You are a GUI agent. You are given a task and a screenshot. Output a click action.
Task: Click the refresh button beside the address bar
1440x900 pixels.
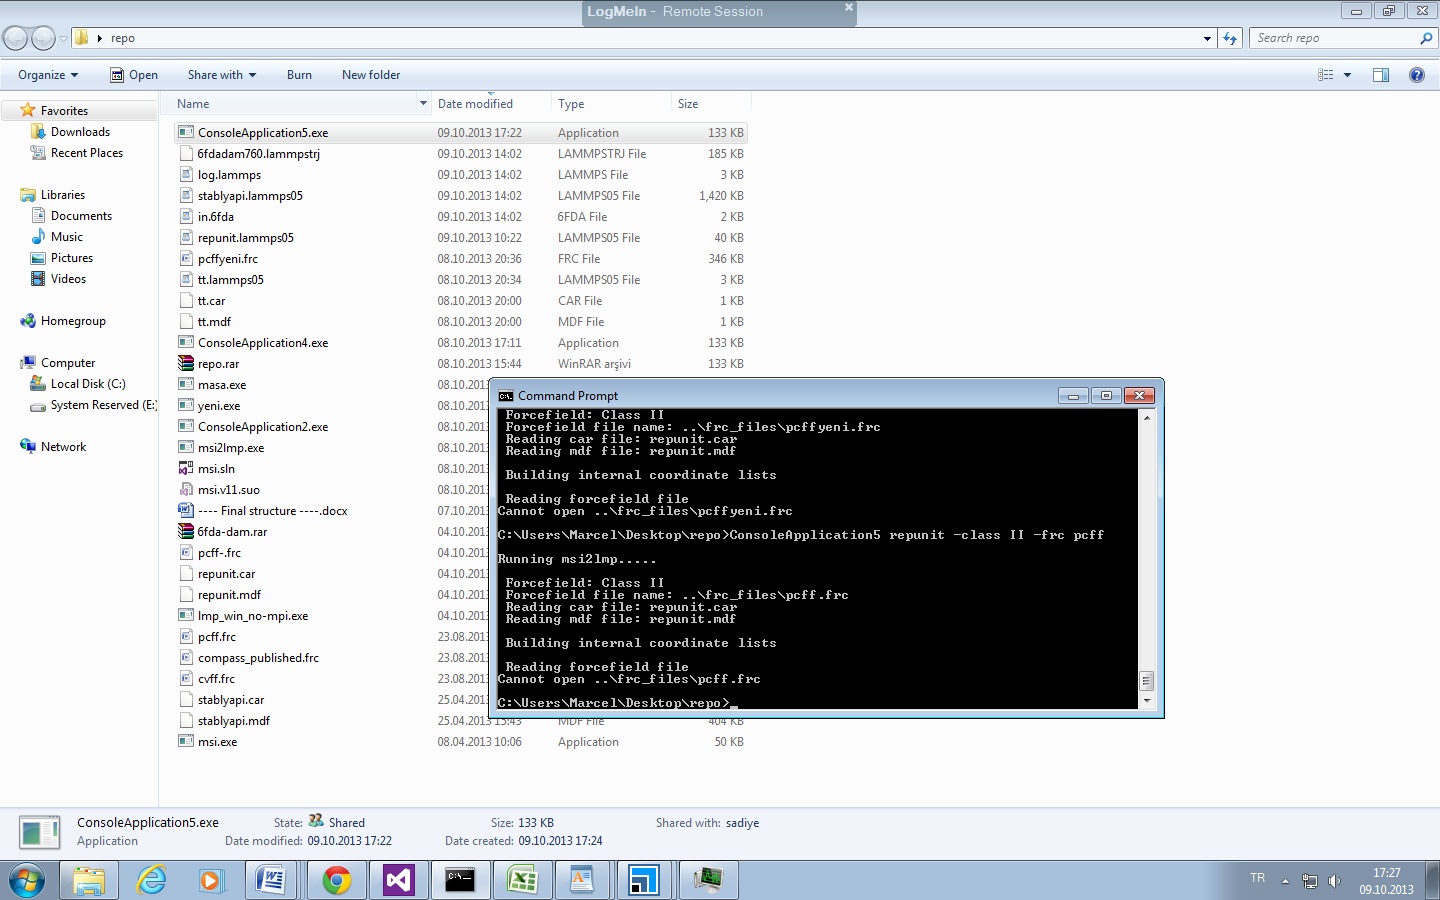[x=1230, y=38]
